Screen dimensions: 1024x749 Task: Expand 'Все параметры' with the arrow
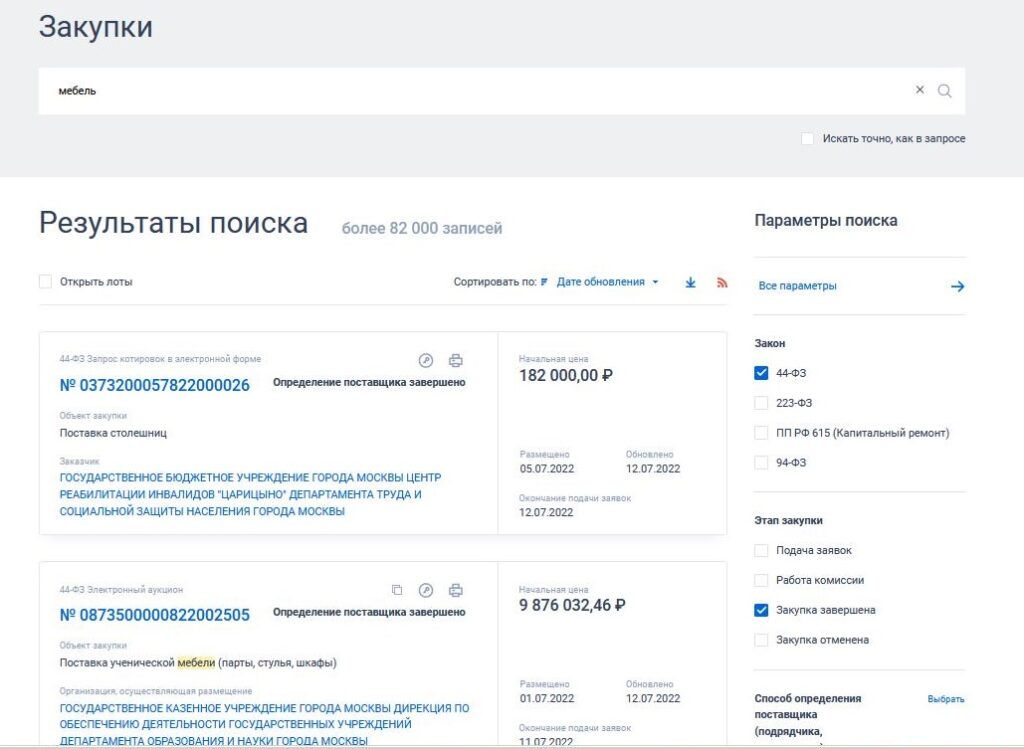point(957,286)
